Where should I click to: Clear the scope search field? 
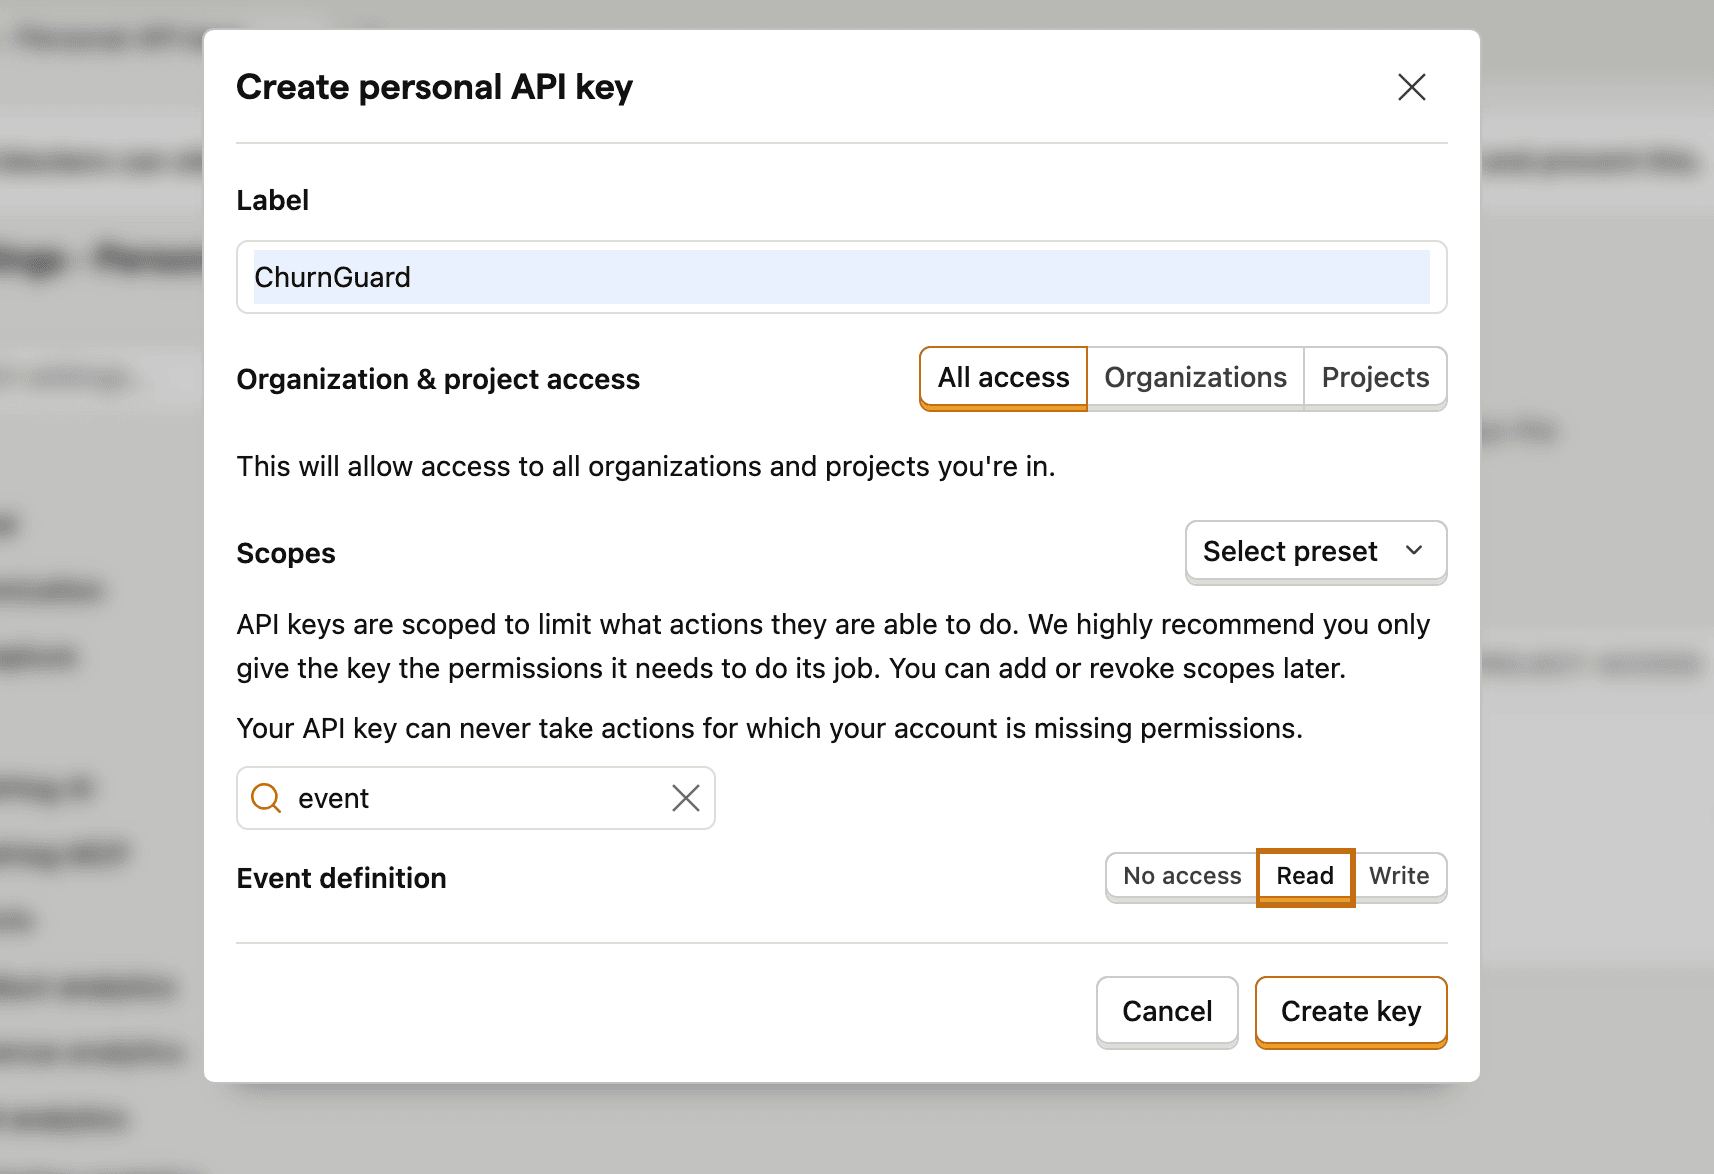(685, 798)
